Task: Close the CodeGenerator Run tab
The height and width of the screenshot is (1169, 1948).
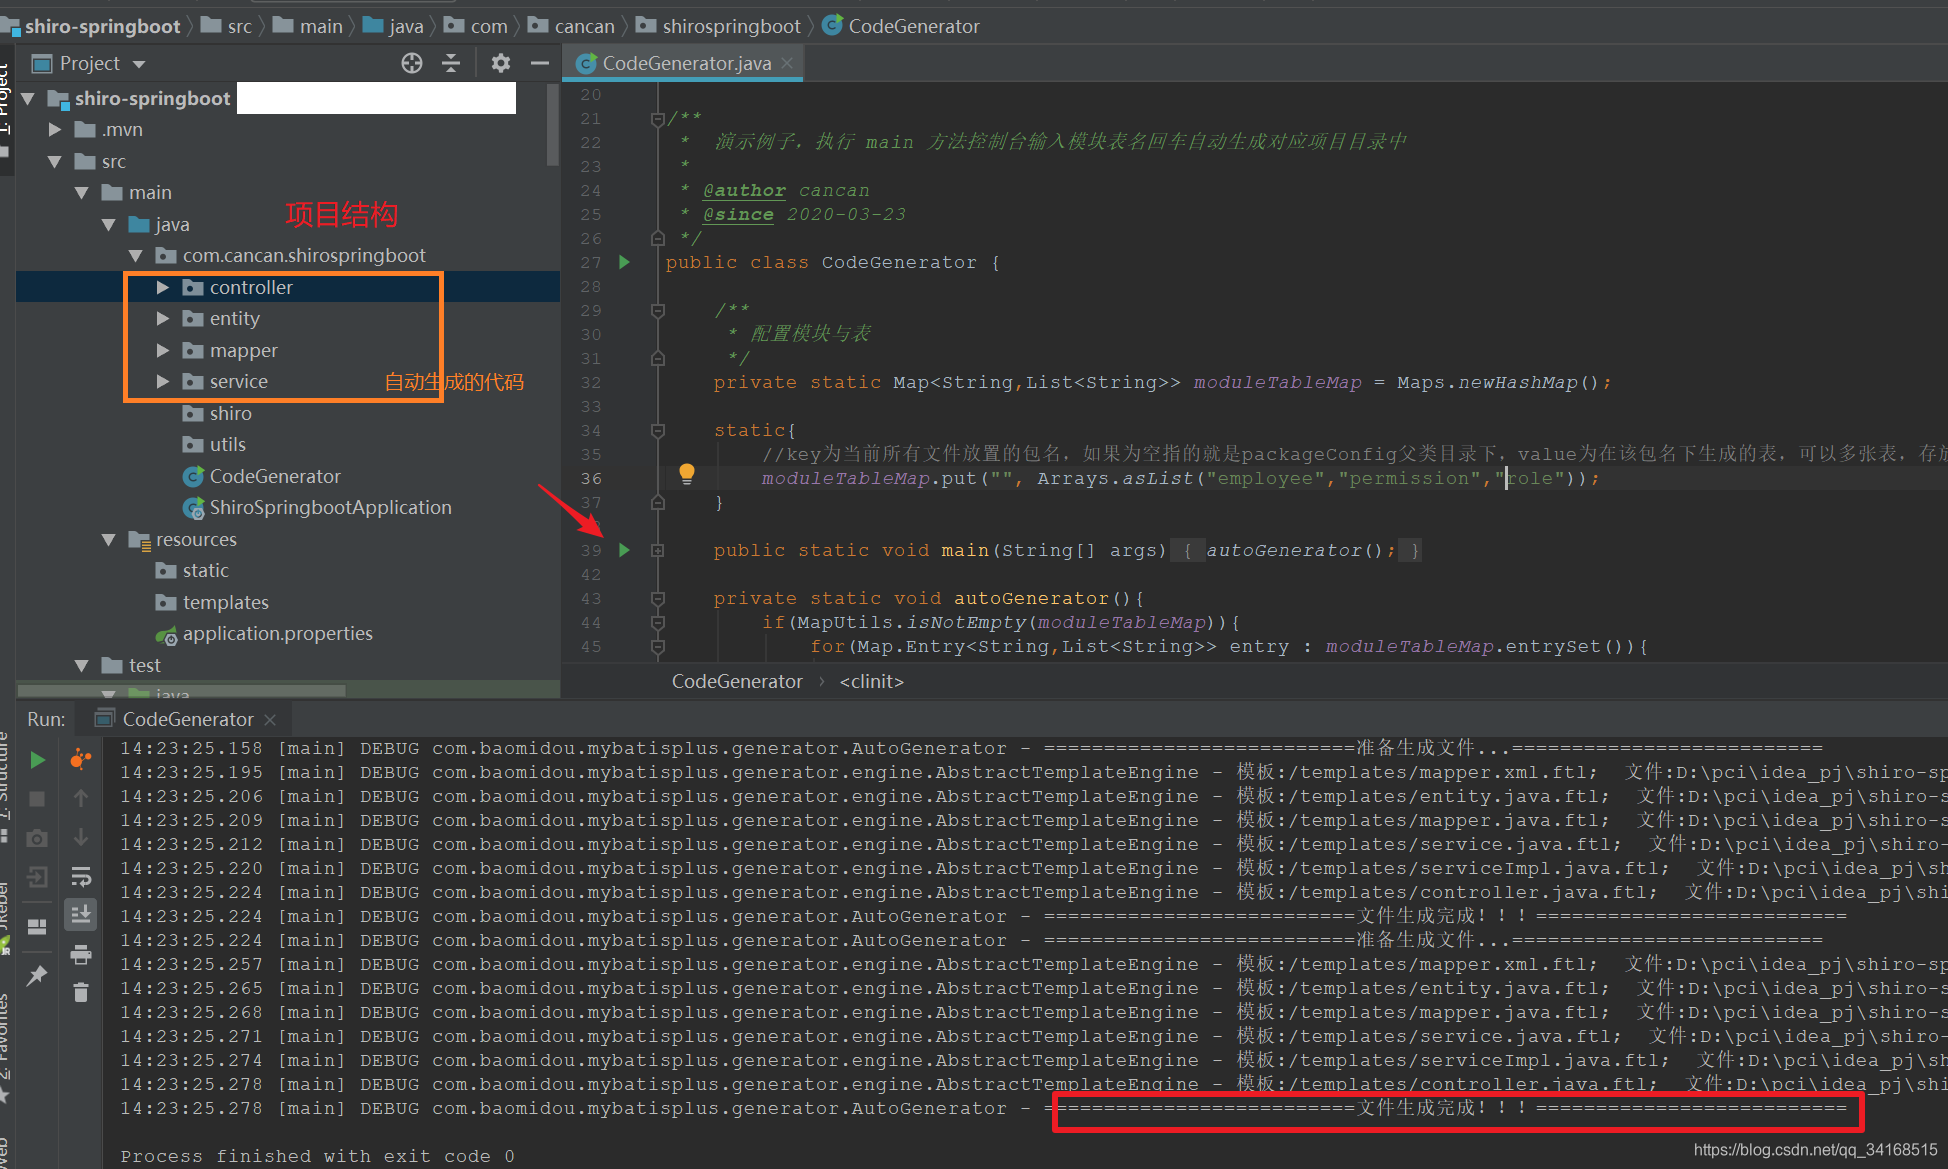Action: pos(270,719)
